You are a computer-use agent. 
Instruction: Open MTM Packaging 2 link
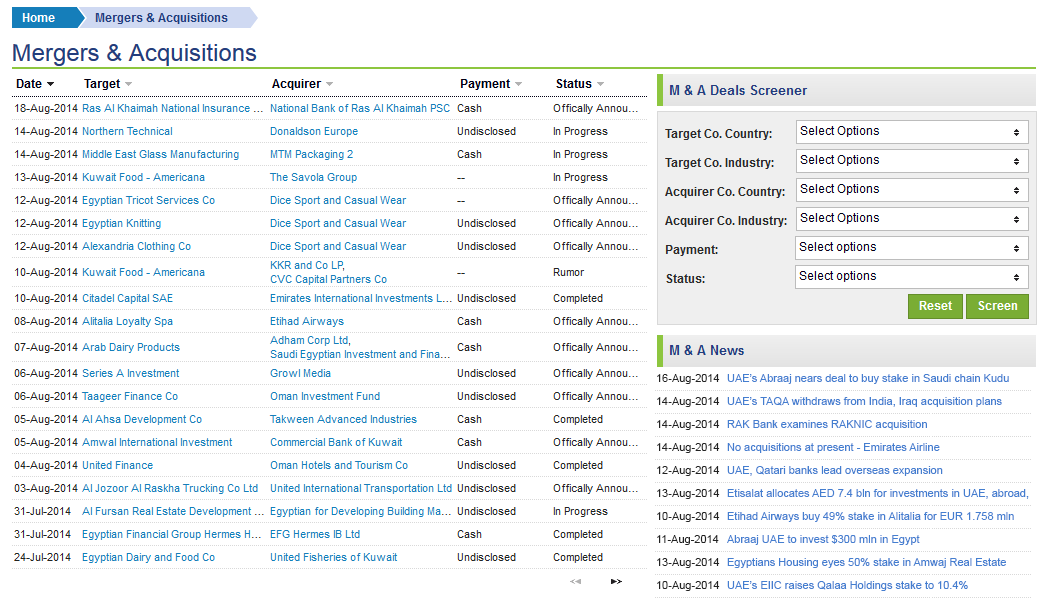[x=312, y=154]
